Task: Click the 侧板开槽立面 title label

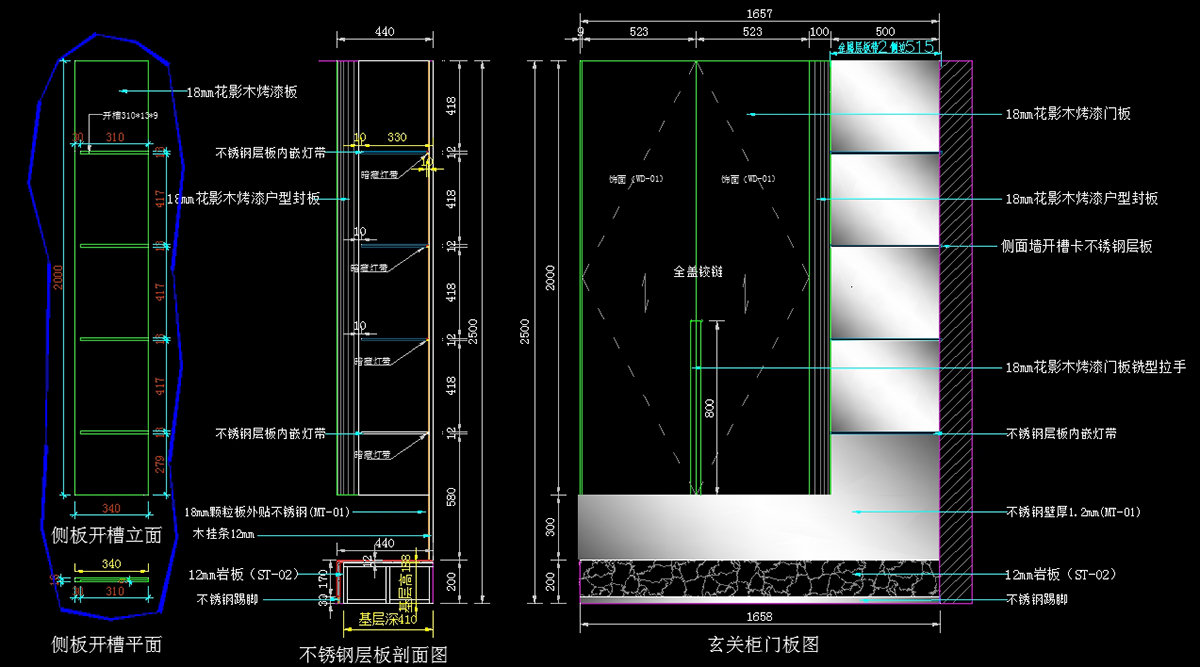Action: point(106,535)
